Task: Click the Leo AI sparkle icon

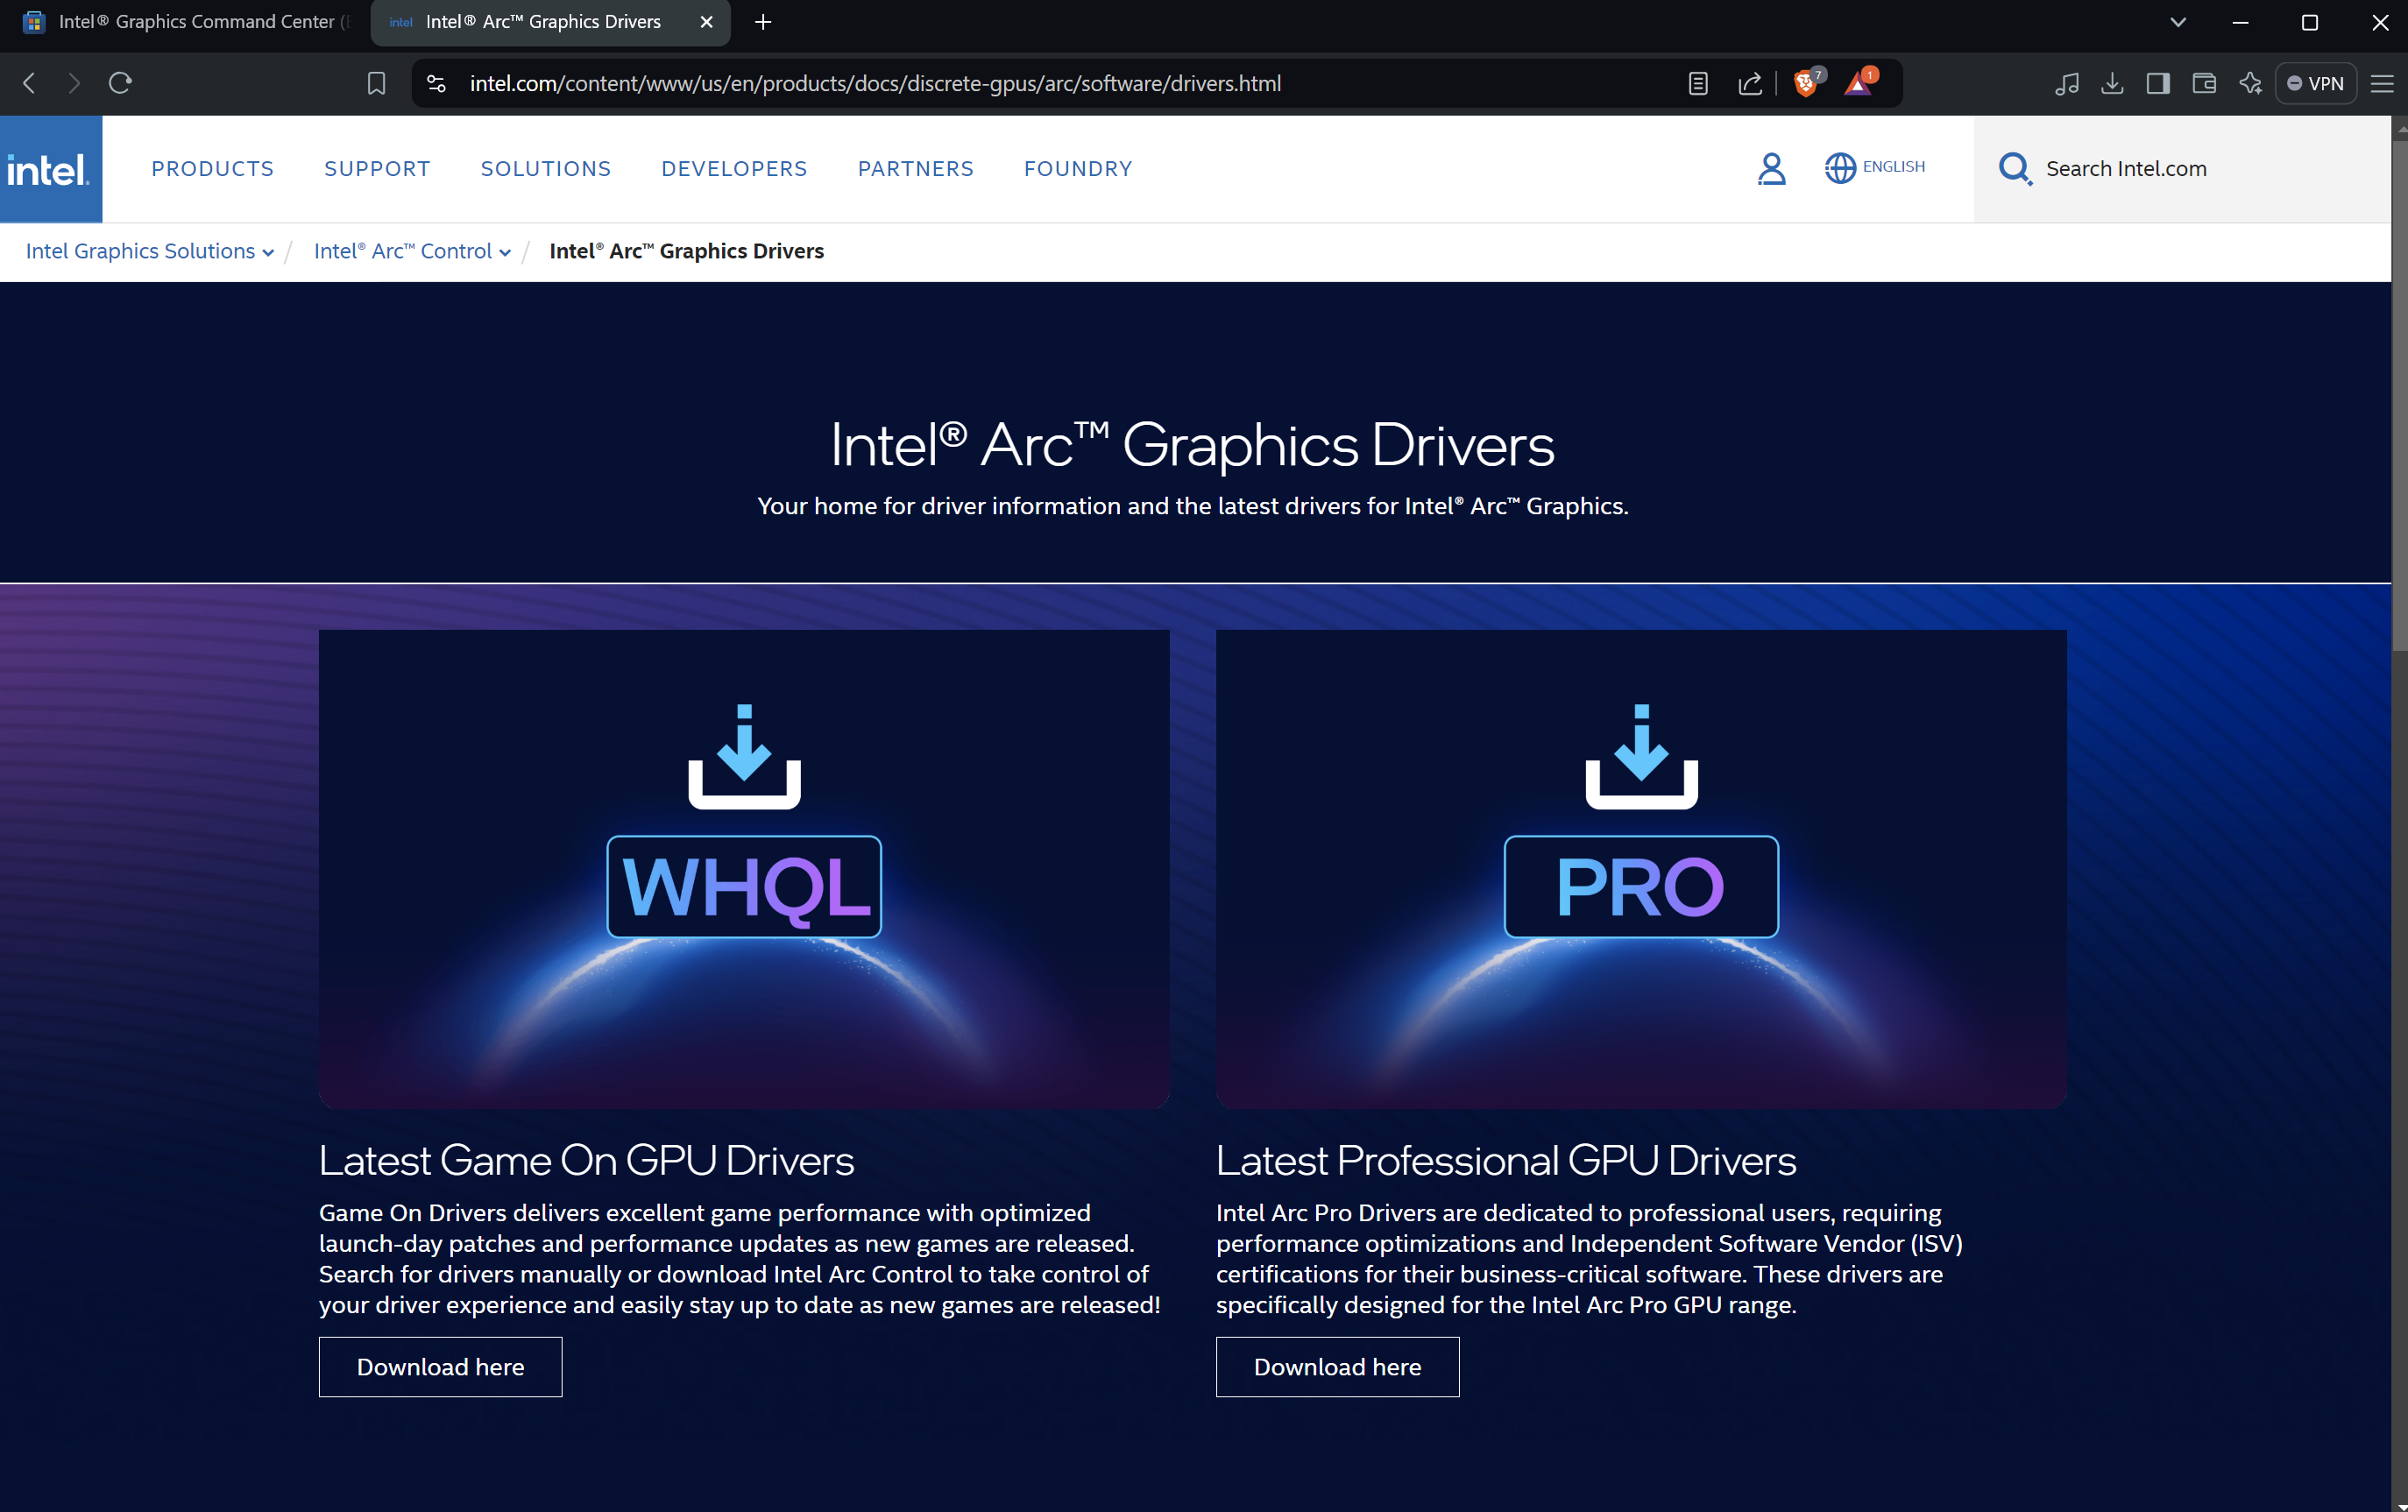Action: click(2250, 84)
